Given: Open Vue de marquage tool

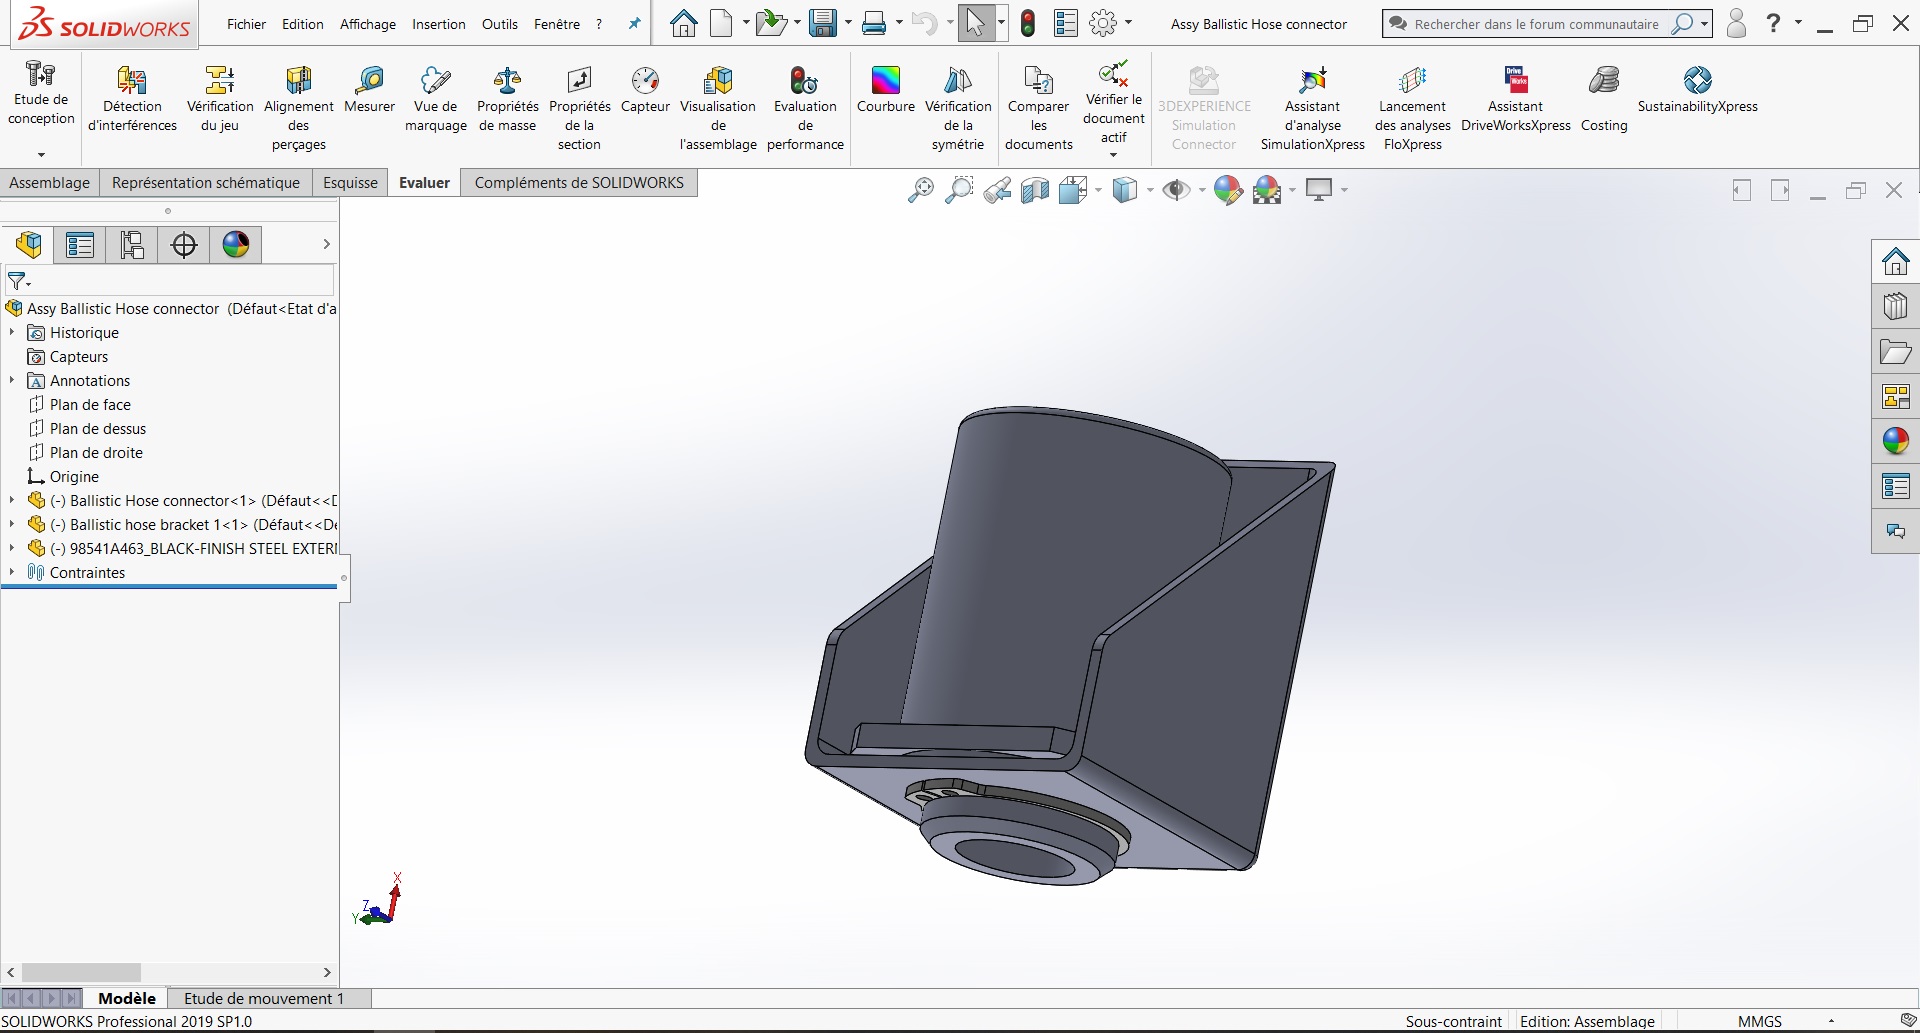Looking at the screenshot, I should pos(436,99).
